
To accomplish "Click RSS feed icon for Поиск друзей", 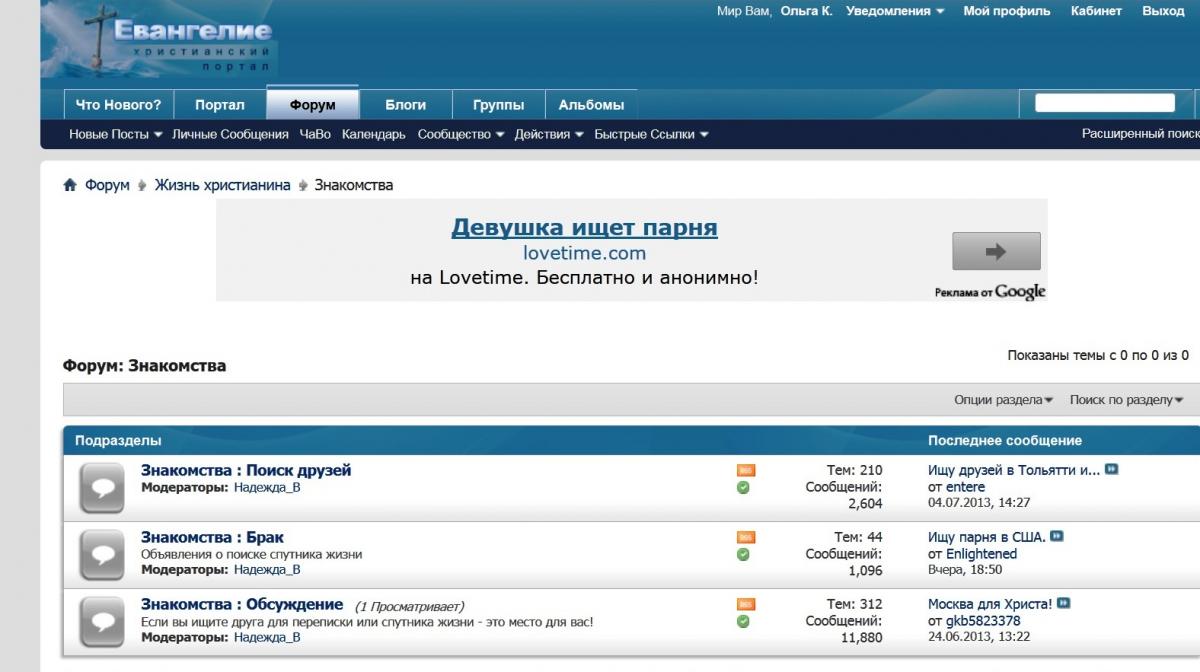I will [x=745, y=471].
